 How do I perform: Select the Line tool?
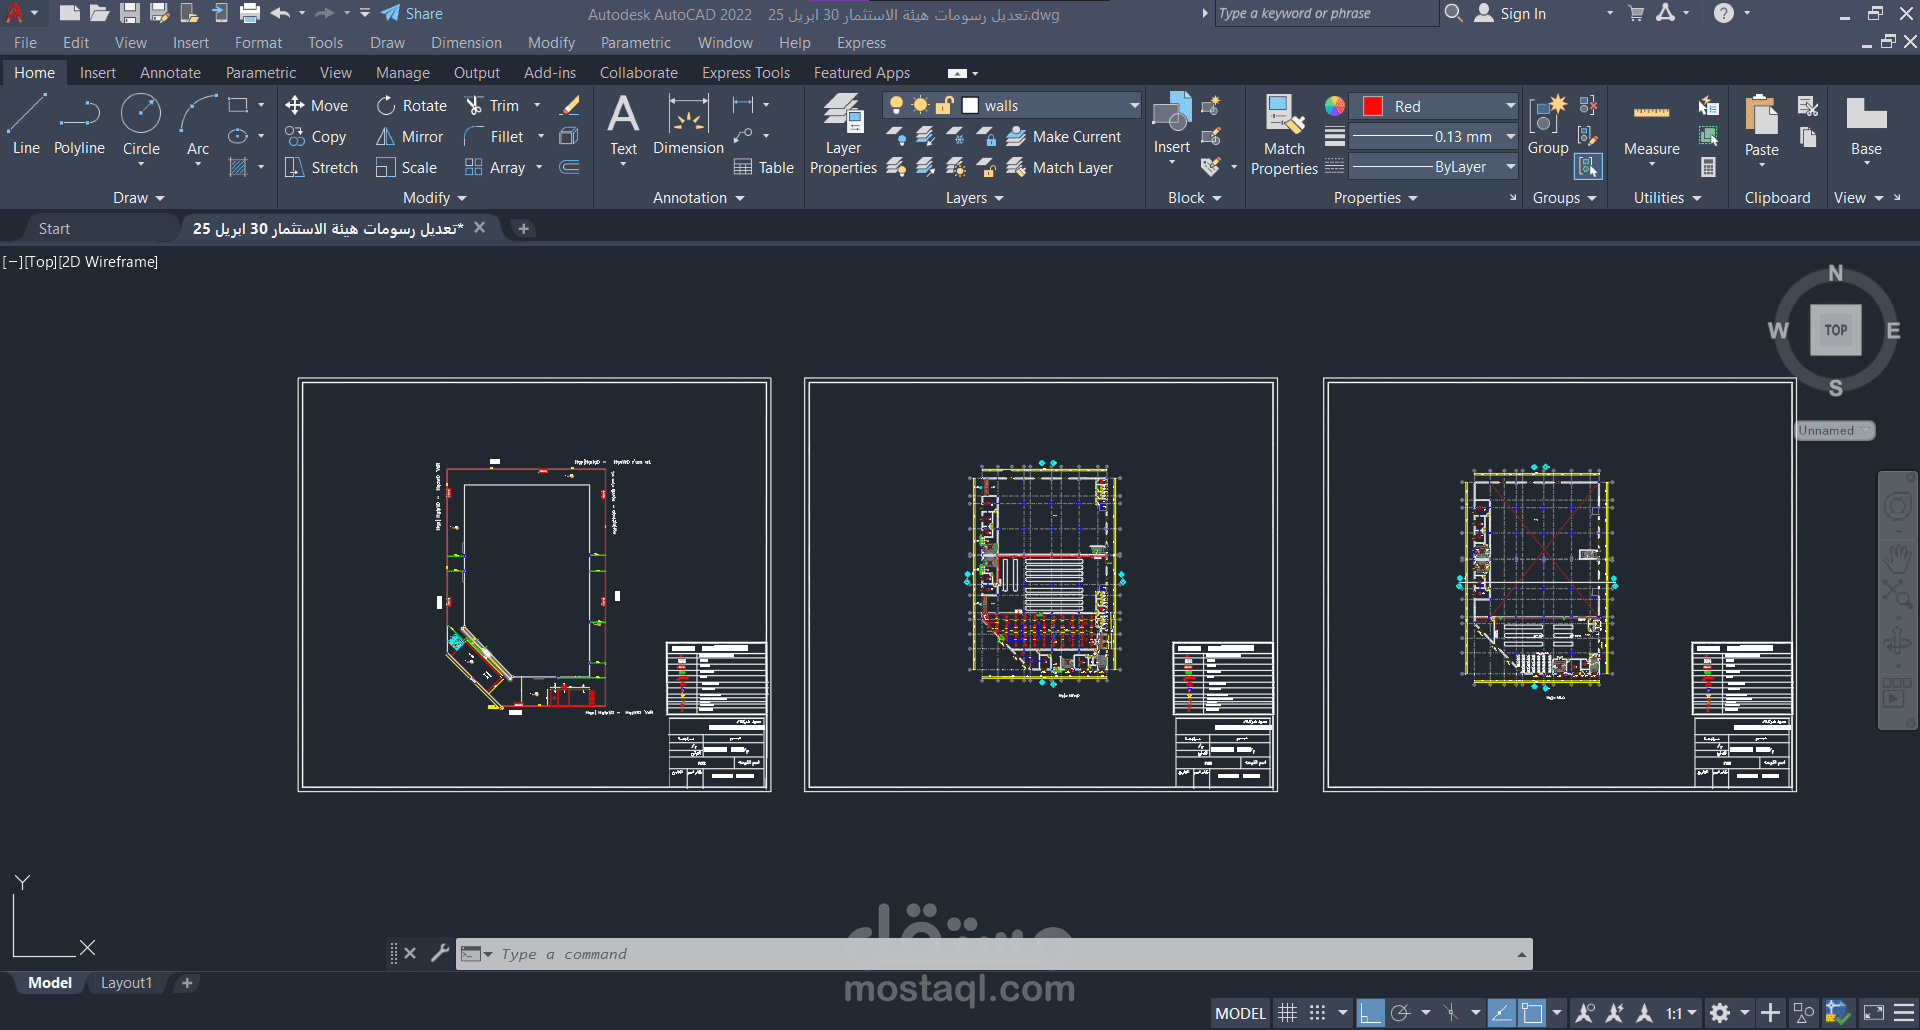click(x=26, y=124)
